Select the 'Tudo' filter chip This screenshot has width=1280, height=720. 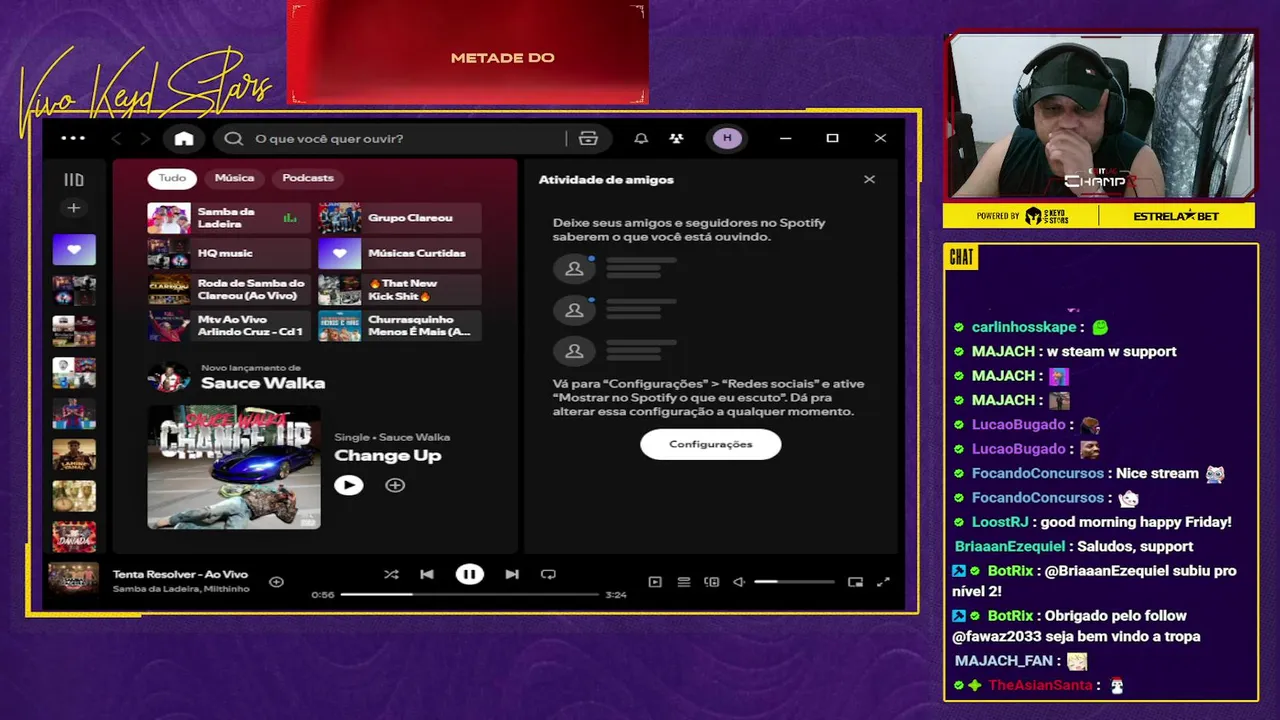(x=172, y=178)
